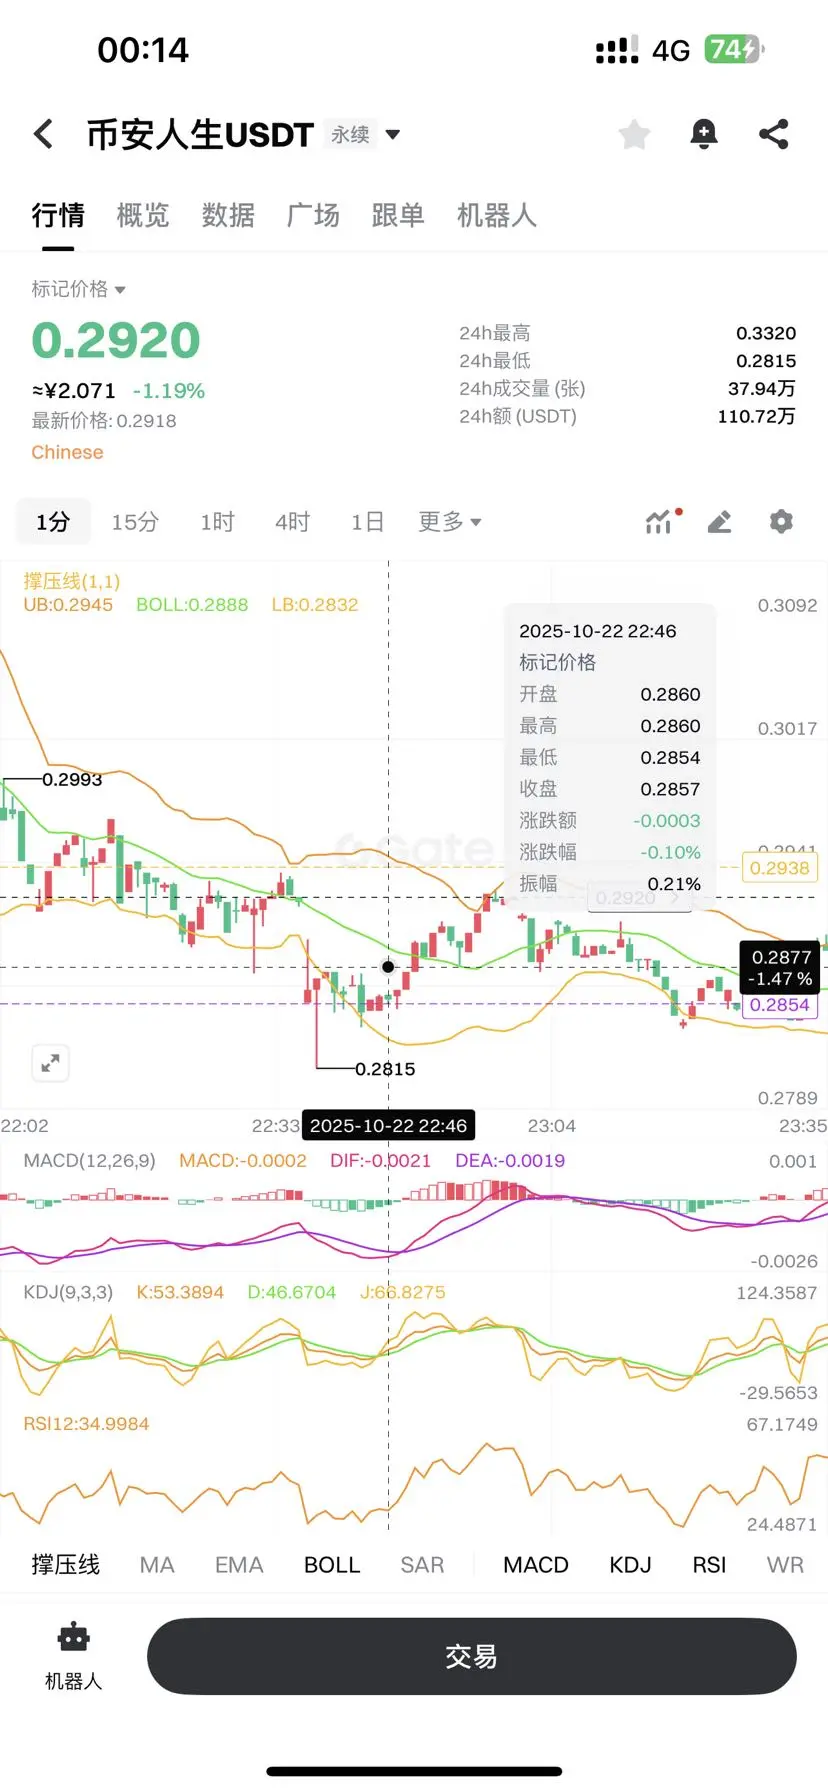Screen dimensions: 828x1792
Task: Tap 振幅 0.21% in tooltip
Action: 610,884
